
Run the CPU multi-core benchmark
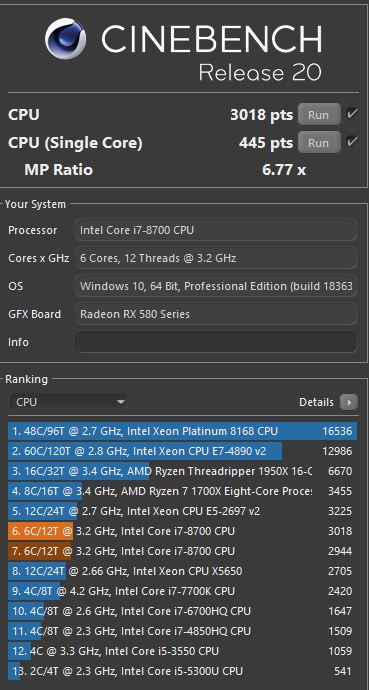point(319,115)
